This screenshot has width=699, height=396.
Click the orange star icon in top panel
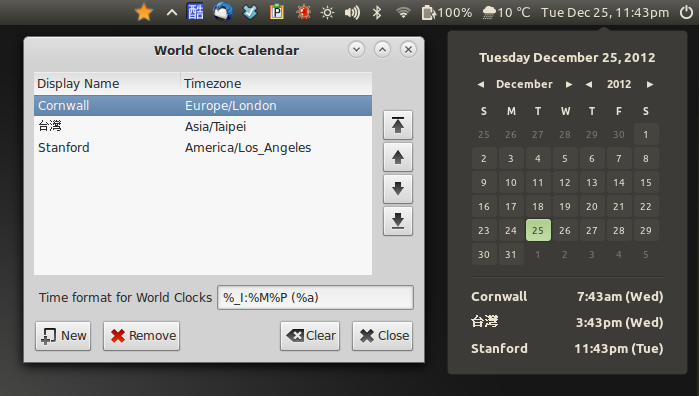(x=144, y=12)
